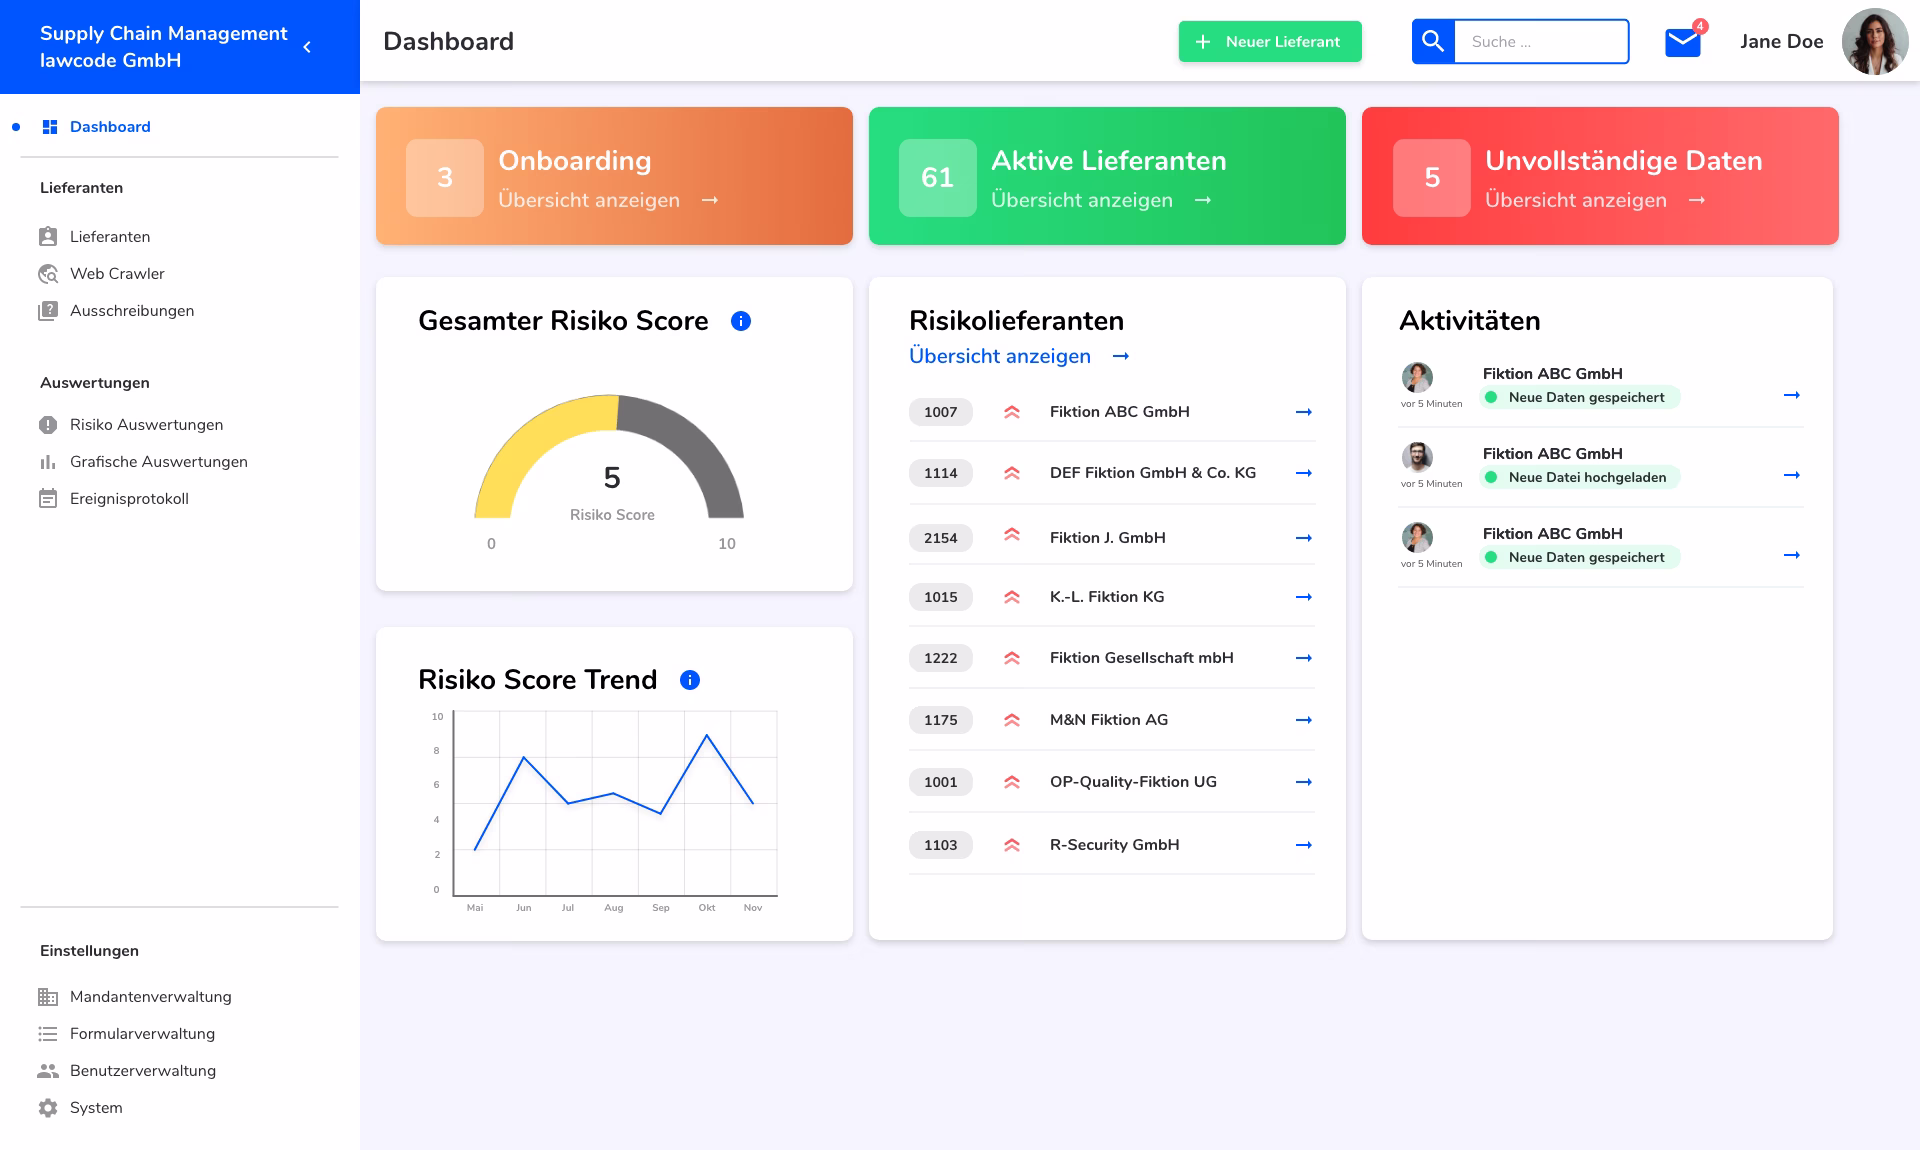Open arrow for DEF Fiktion GmbH & Co. KG

(1303, 472)
